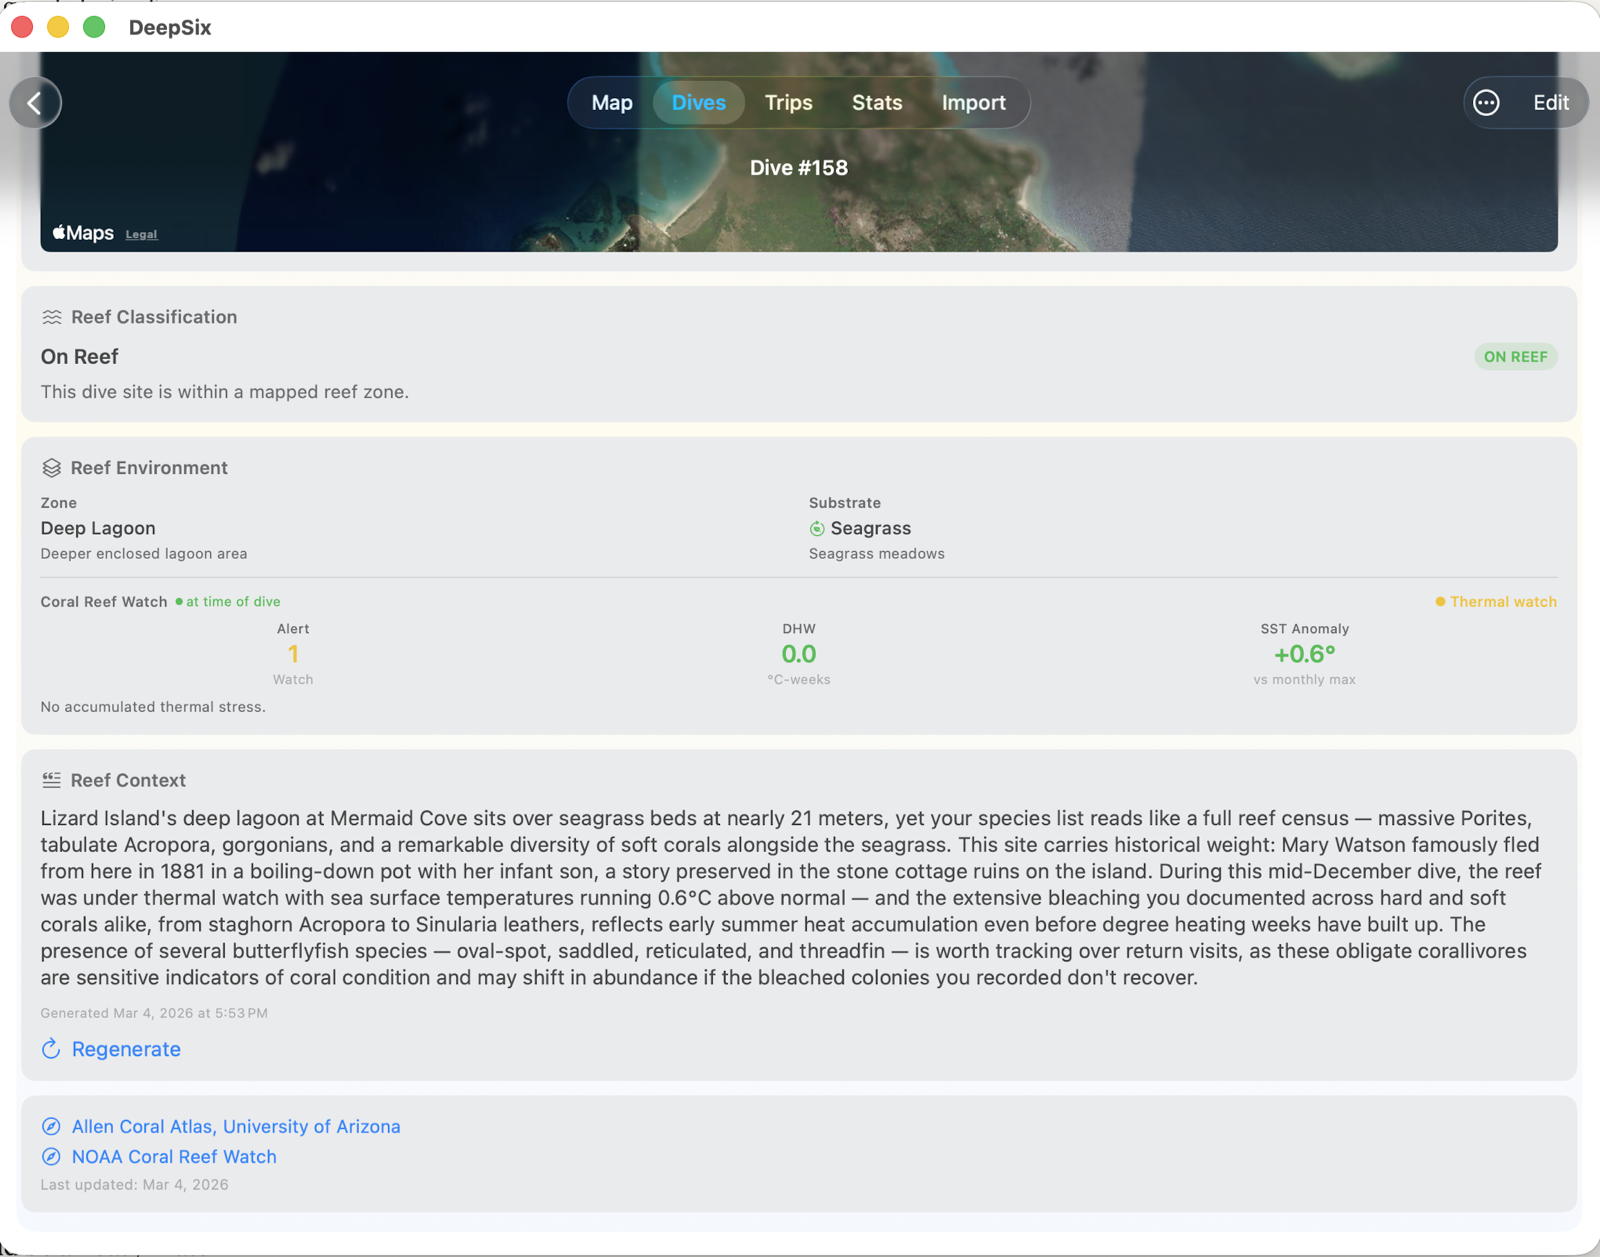Click the 'On Reef' classification heading
The width and height of the screenshot is (1600, 1257).
pos(79,357)
